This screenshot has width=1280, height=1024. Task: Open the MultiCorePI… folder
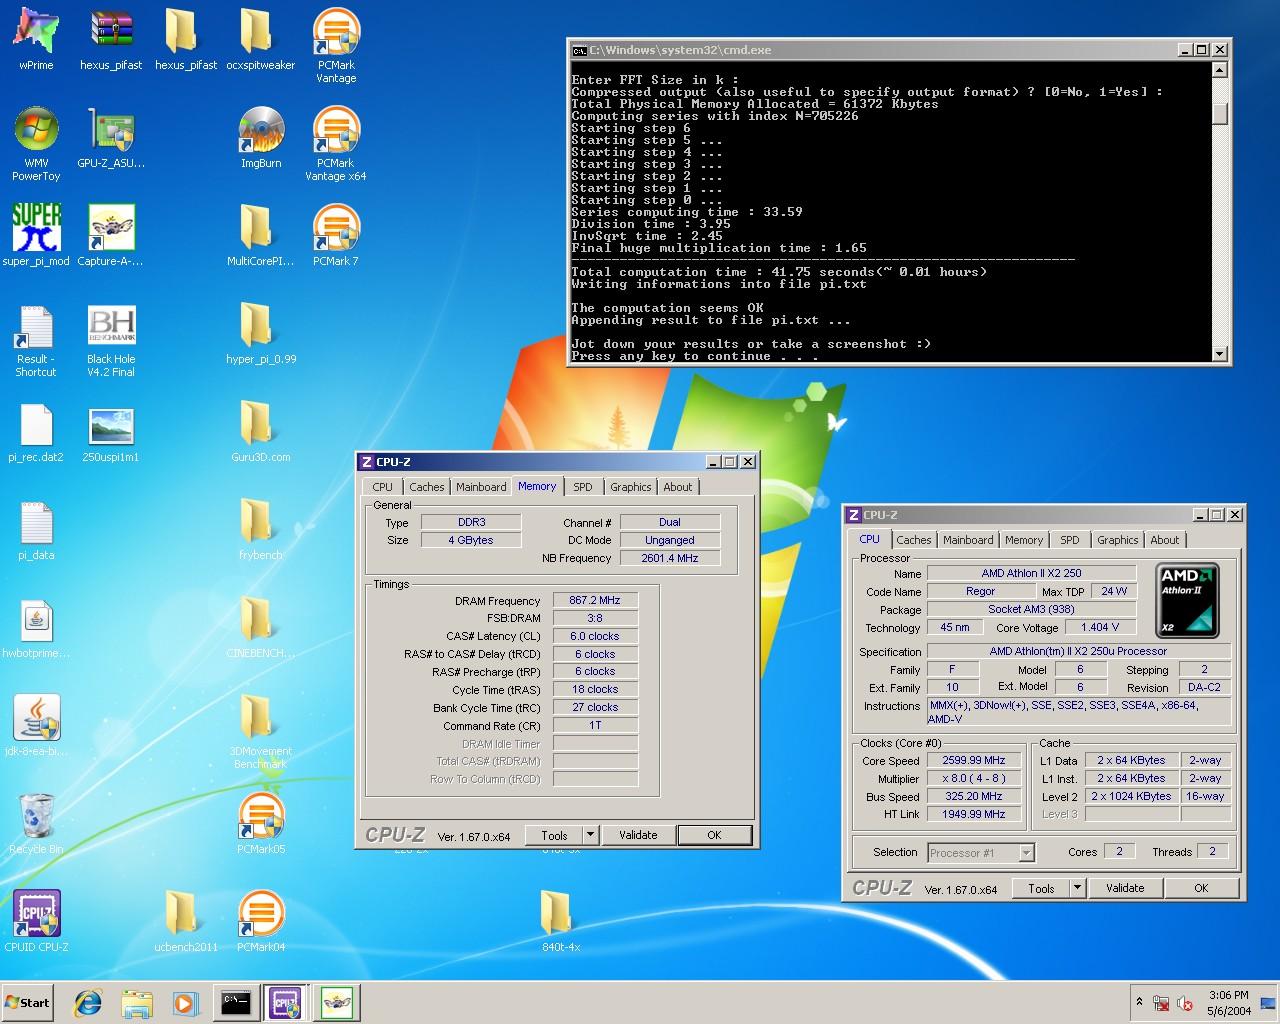coord(260,235)
